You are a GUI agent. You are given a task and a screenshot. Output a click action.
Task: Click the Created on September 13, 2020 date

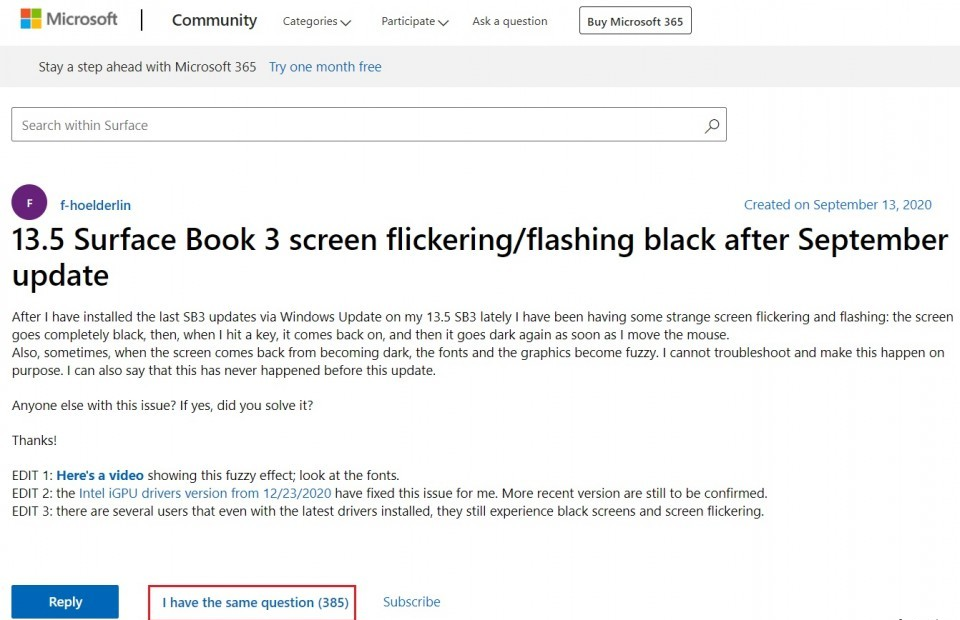(838, 204)
